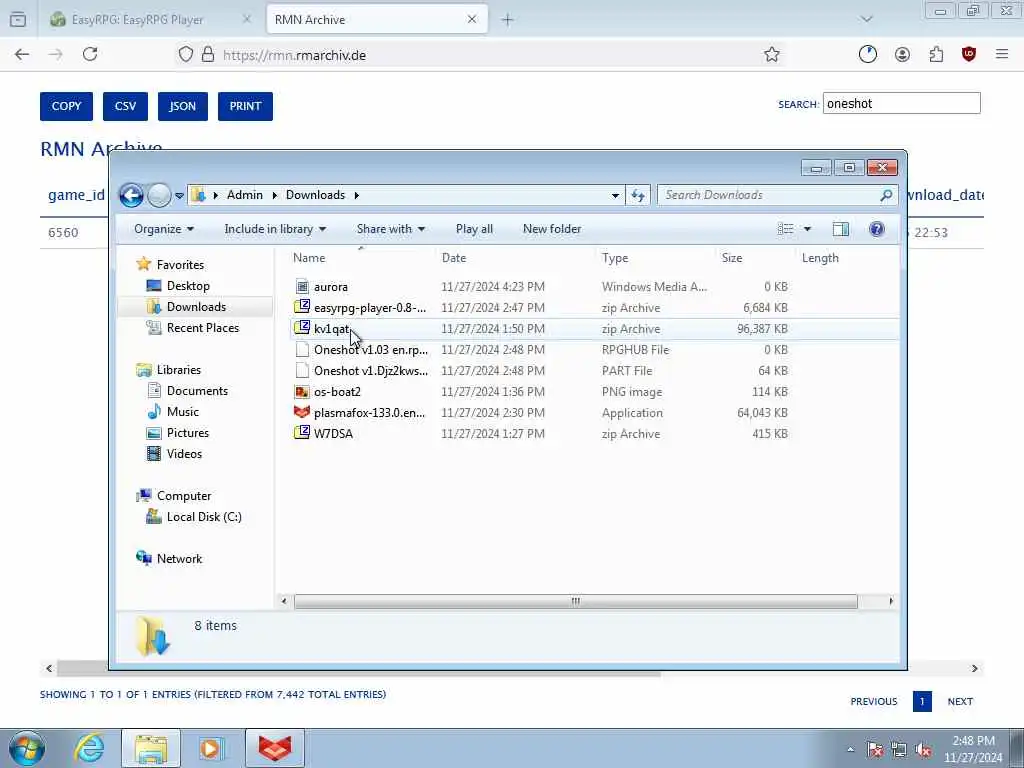Image resolution: width=1024 pixels, height=768 pixels.
Task: Click the Explorer forward navigation arrow
Action: tap(159, 195)
